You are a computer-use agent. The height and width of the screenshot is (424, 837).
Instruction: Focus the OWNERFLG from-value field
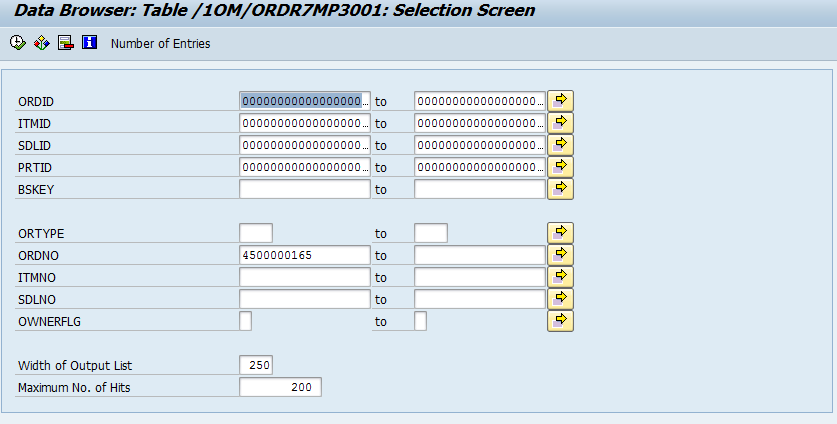[246, 321]
